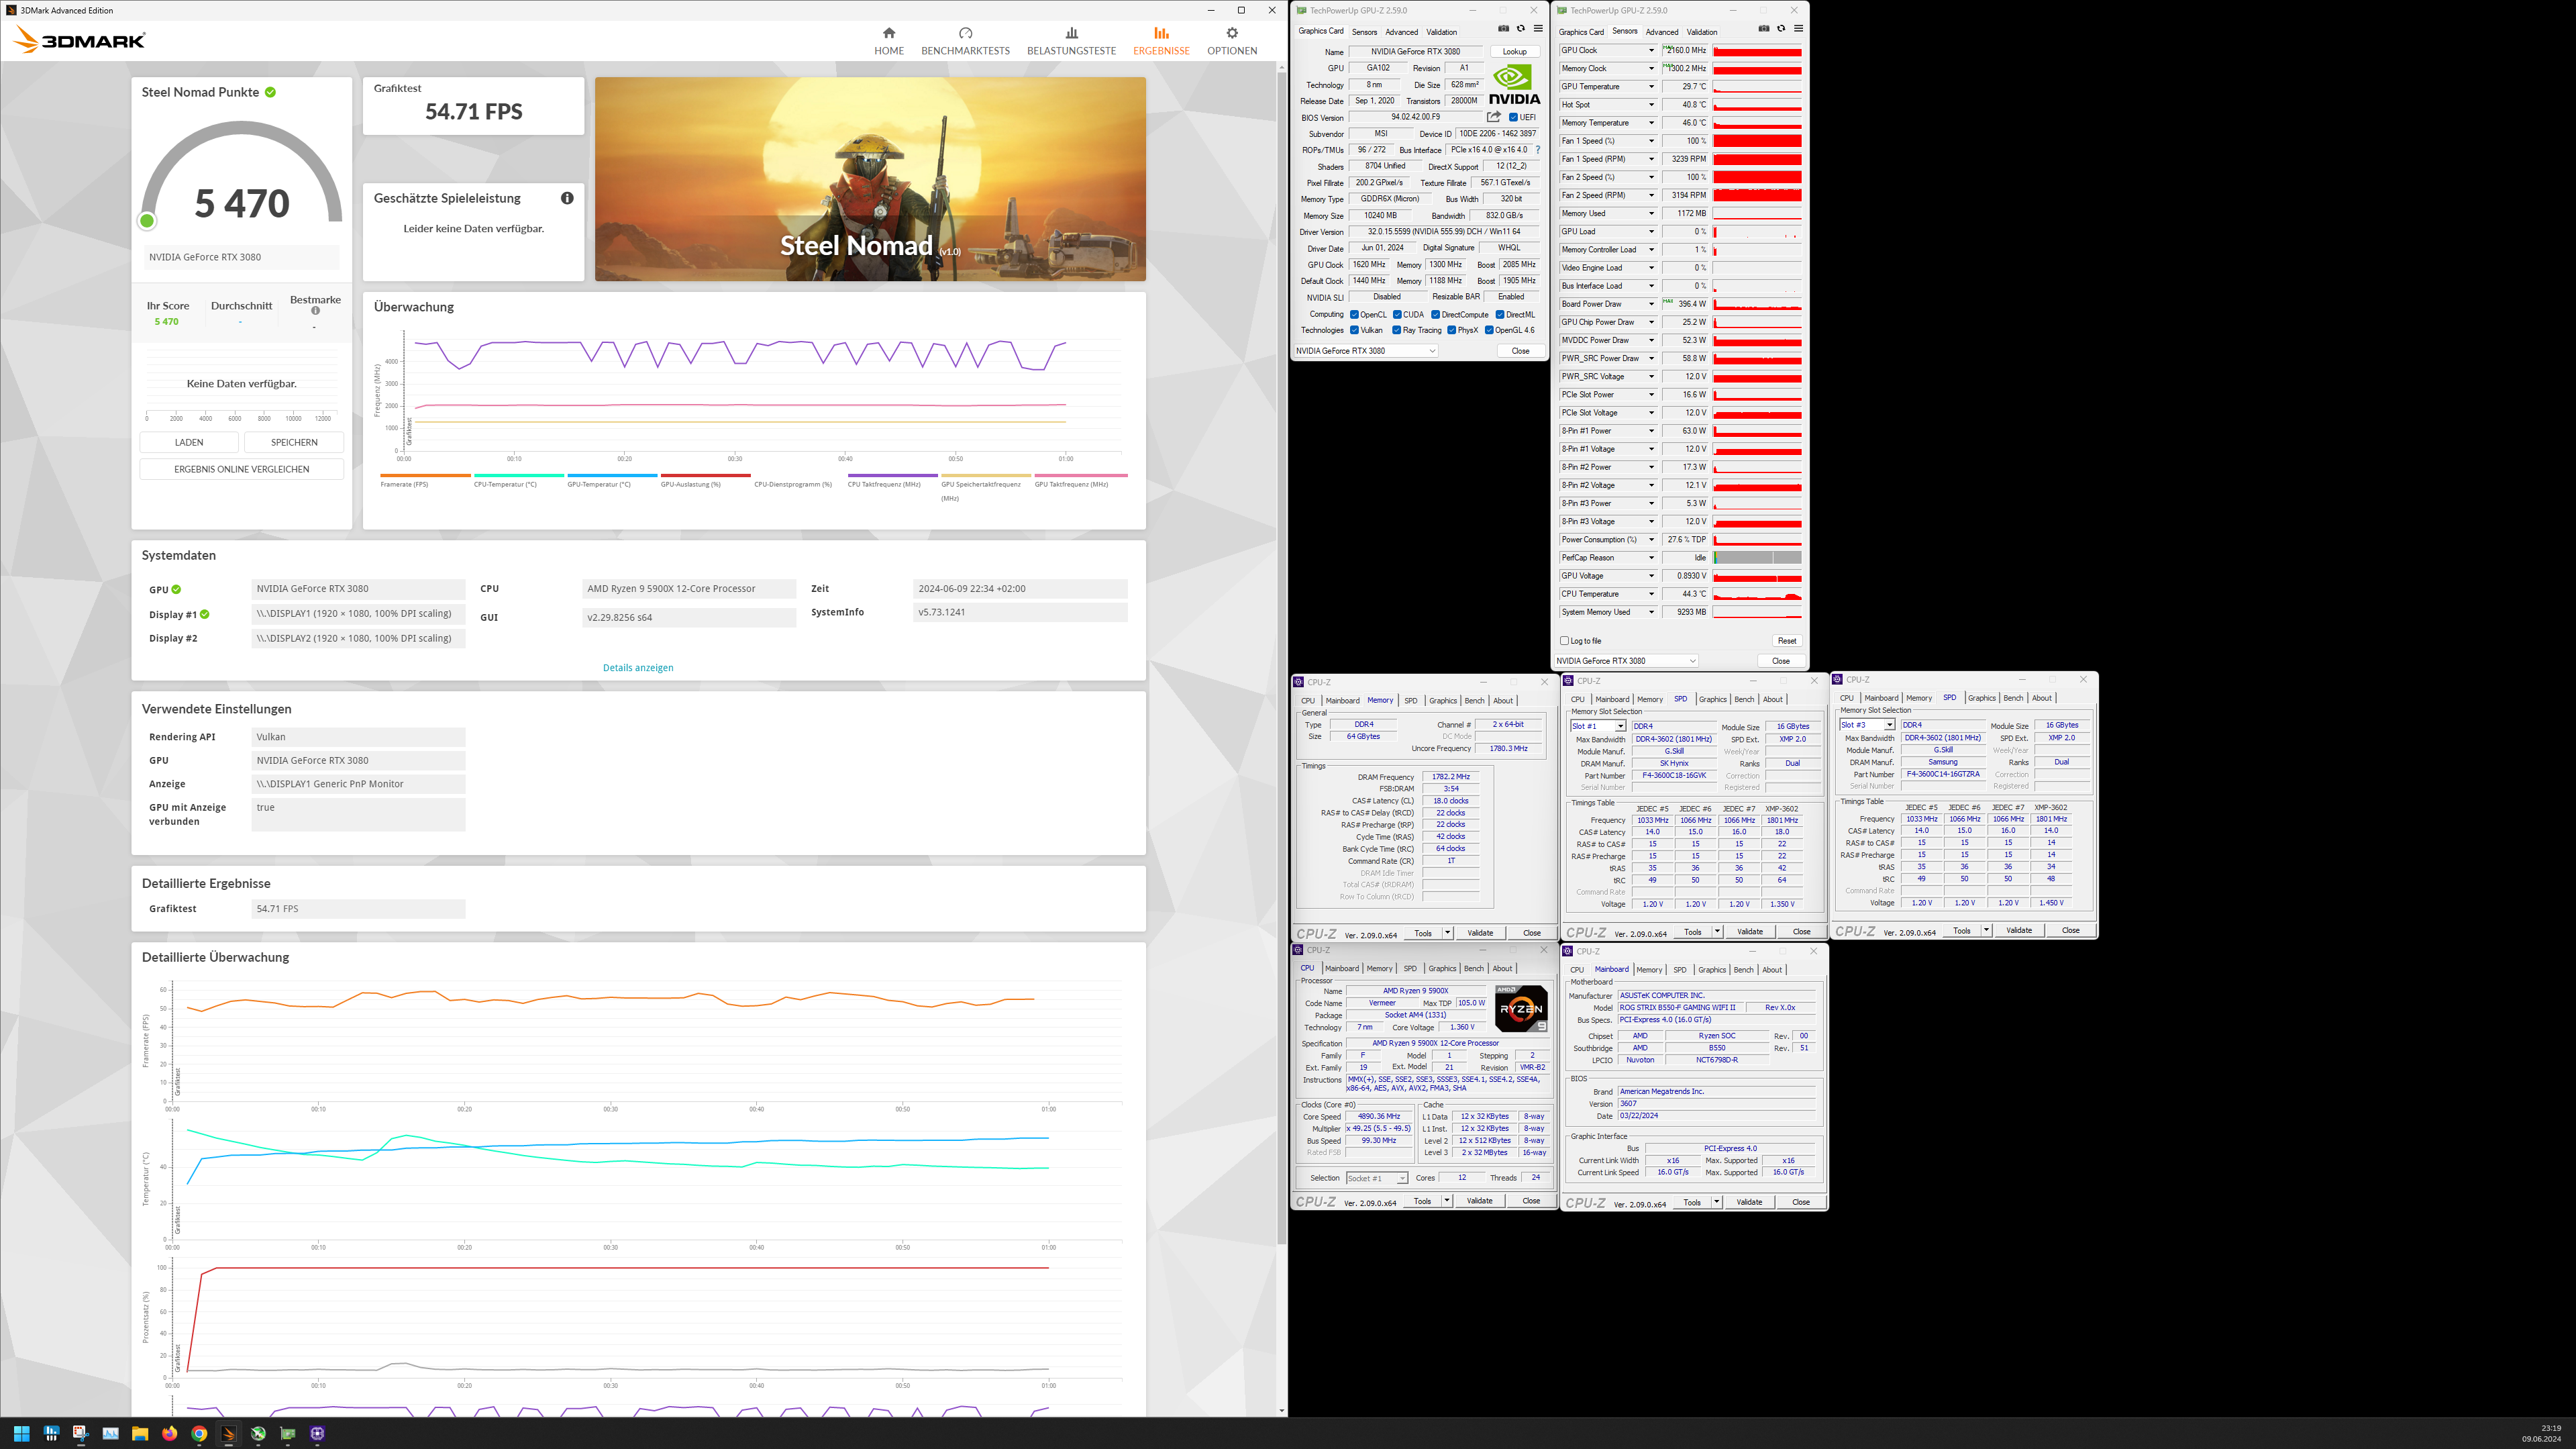Toggle DirectCompute checkbox in GPU-Z

(x=1436, y=314)
